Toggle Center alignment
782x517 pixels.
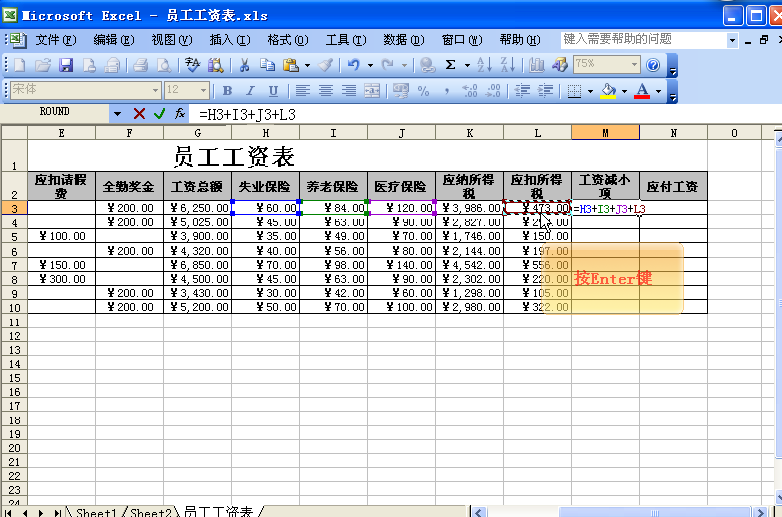pyautogui.click(x=326, y=91)
